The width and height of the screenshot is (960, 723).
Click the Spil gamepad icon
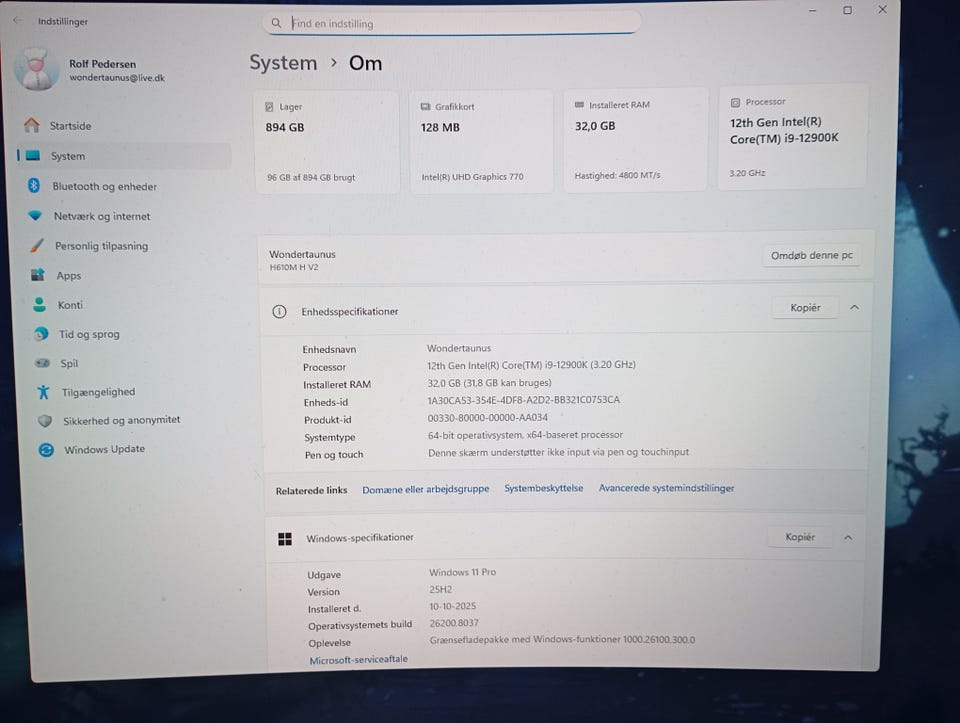point(42,362)
